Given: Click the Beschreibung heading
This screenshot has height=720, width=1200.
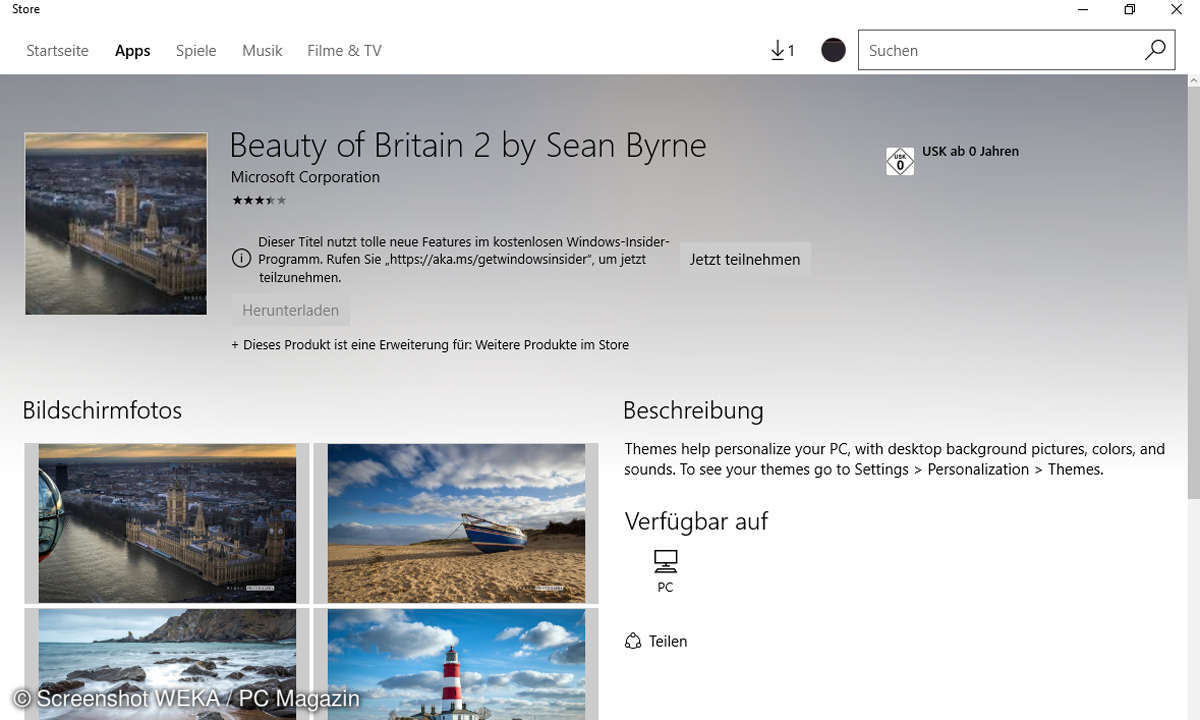Looking at the screenshot, I should (x=693, y=410).
